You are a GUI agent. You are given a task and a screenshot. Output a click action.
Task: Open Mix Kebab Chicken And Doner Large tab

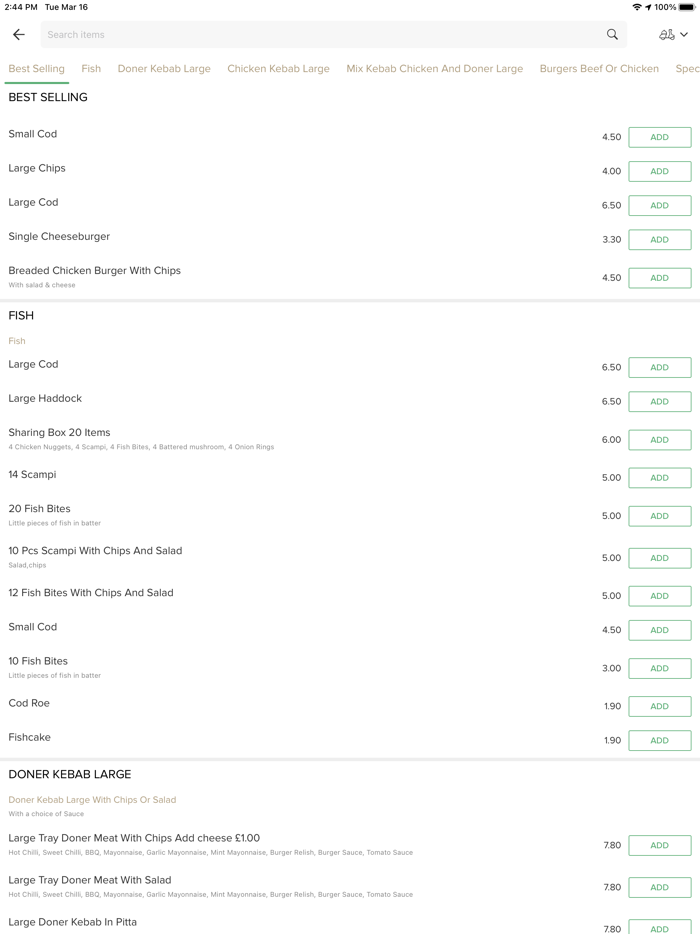pos(434,69)
